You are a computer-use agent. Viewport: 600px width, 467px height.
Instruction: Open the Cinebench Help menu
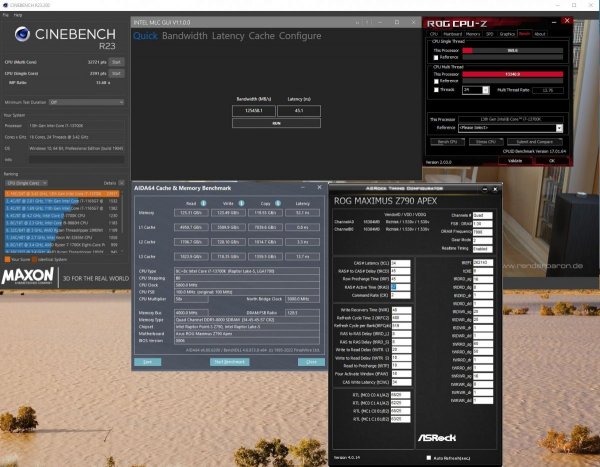coord(18,15)
